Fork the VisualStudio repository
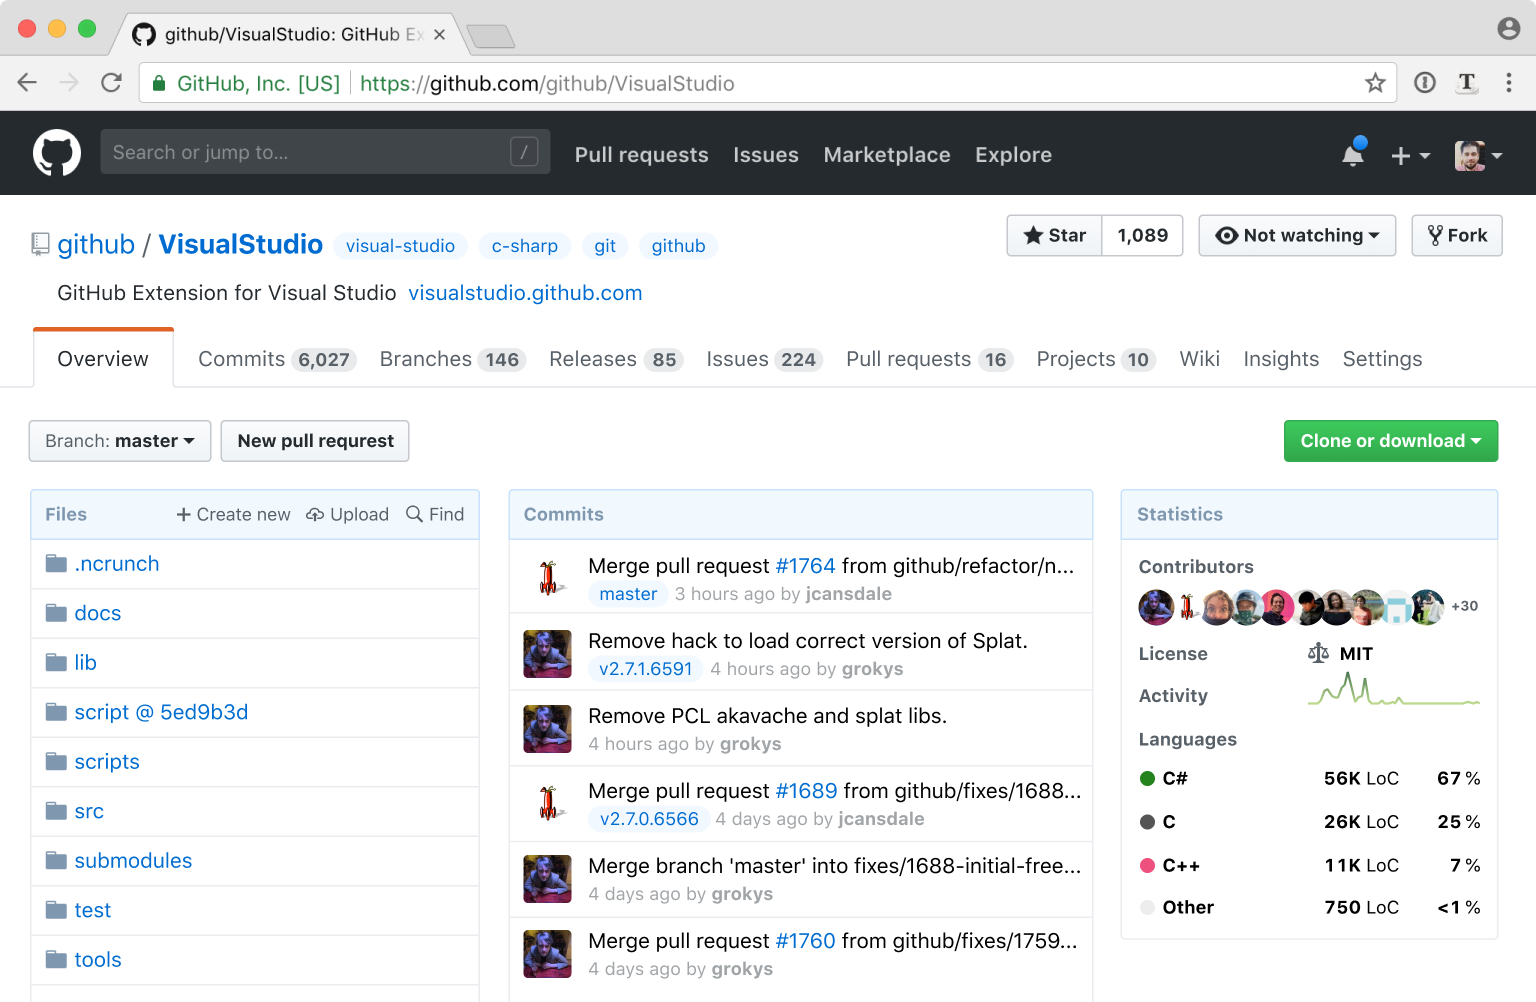The width and height of the screenshot is (1536, 1002). pyautogui.click(x=1456, y=236)
